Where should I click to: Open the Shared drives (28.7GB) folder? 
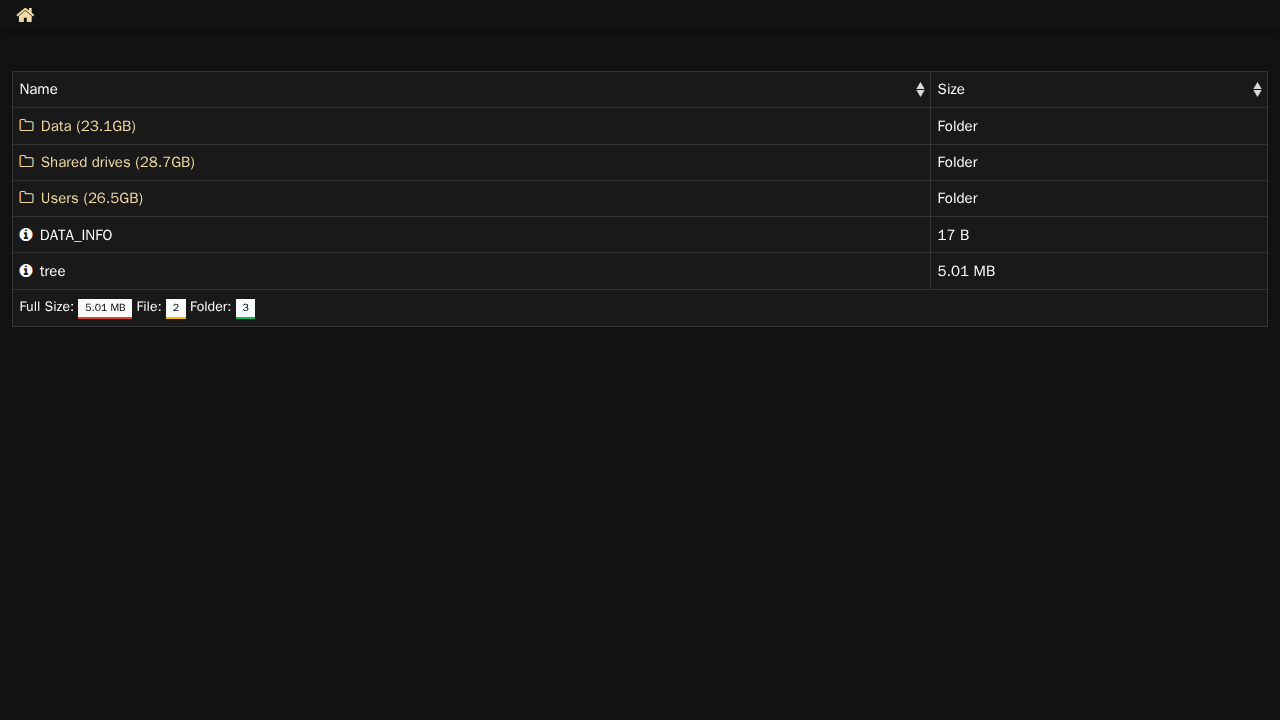[x=117, y=162]
